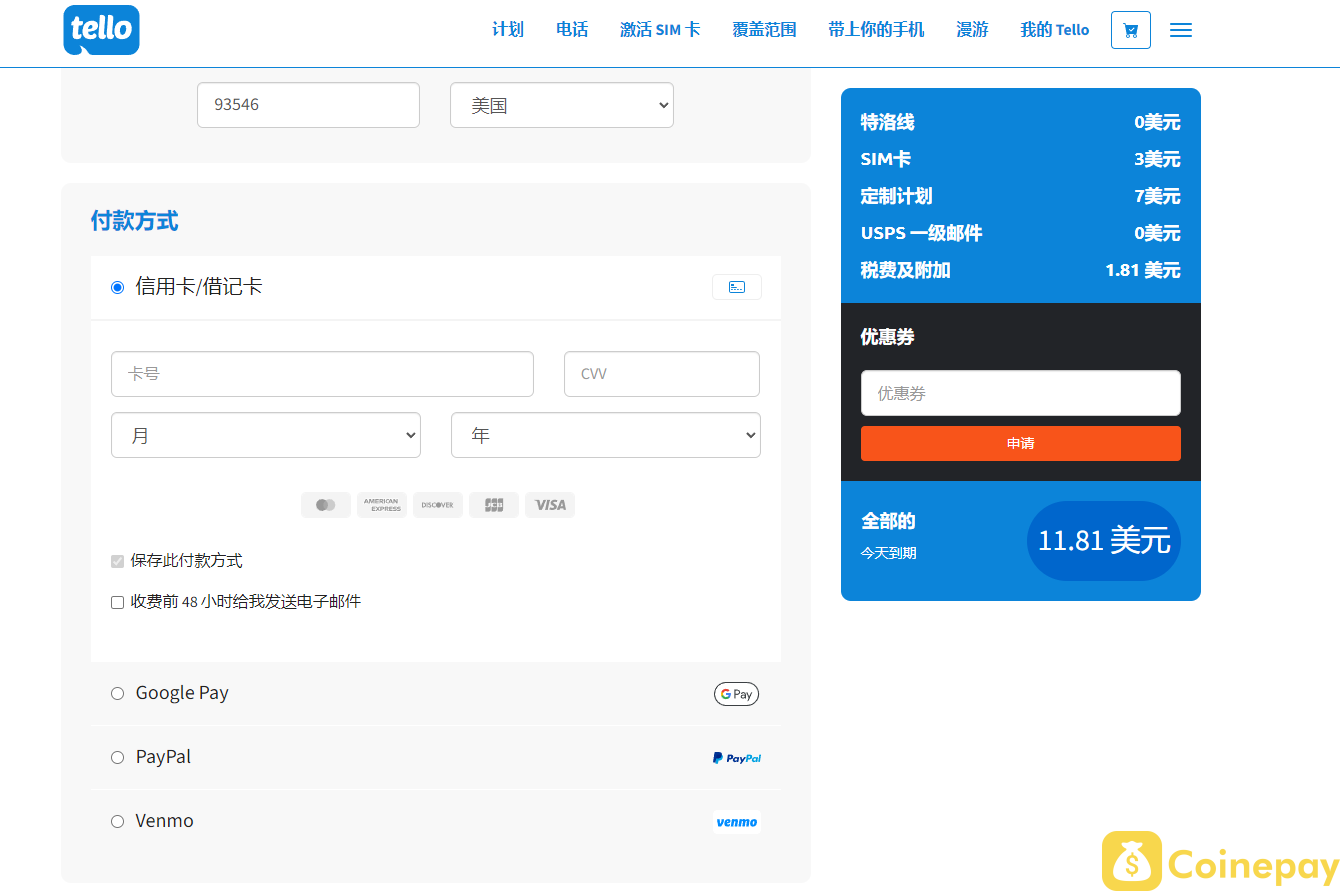Select the 信用卡/借记卡 radio button
Screen dimensions: 1340x891
117,287
